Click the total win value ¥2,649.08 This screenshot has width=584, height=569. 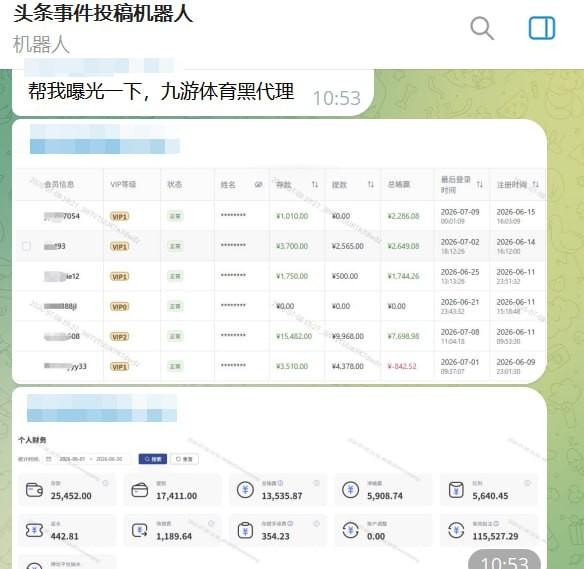pos(403,246)
